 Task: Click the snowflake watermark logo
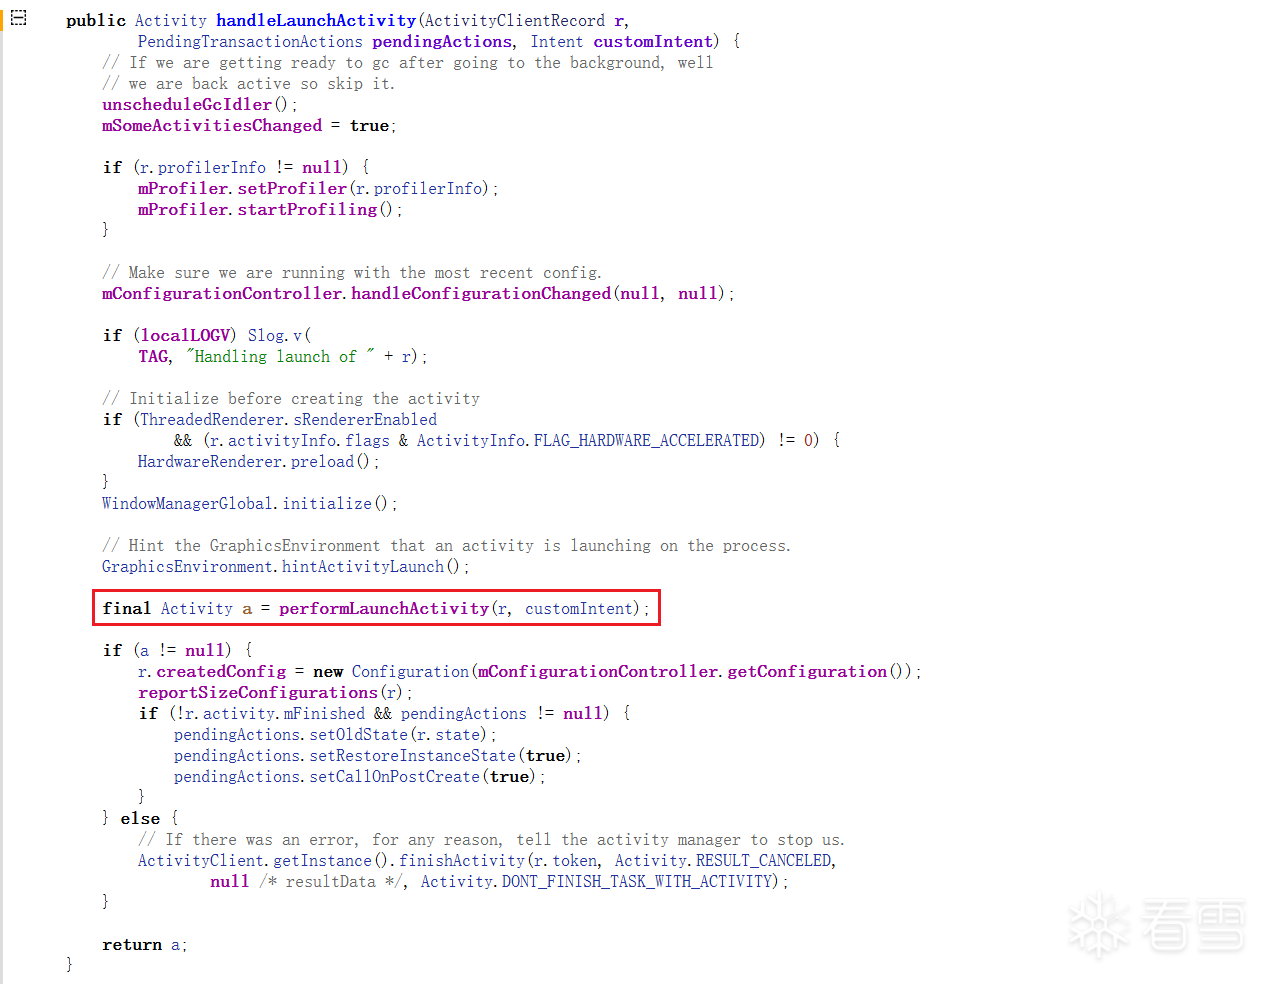1097,926
